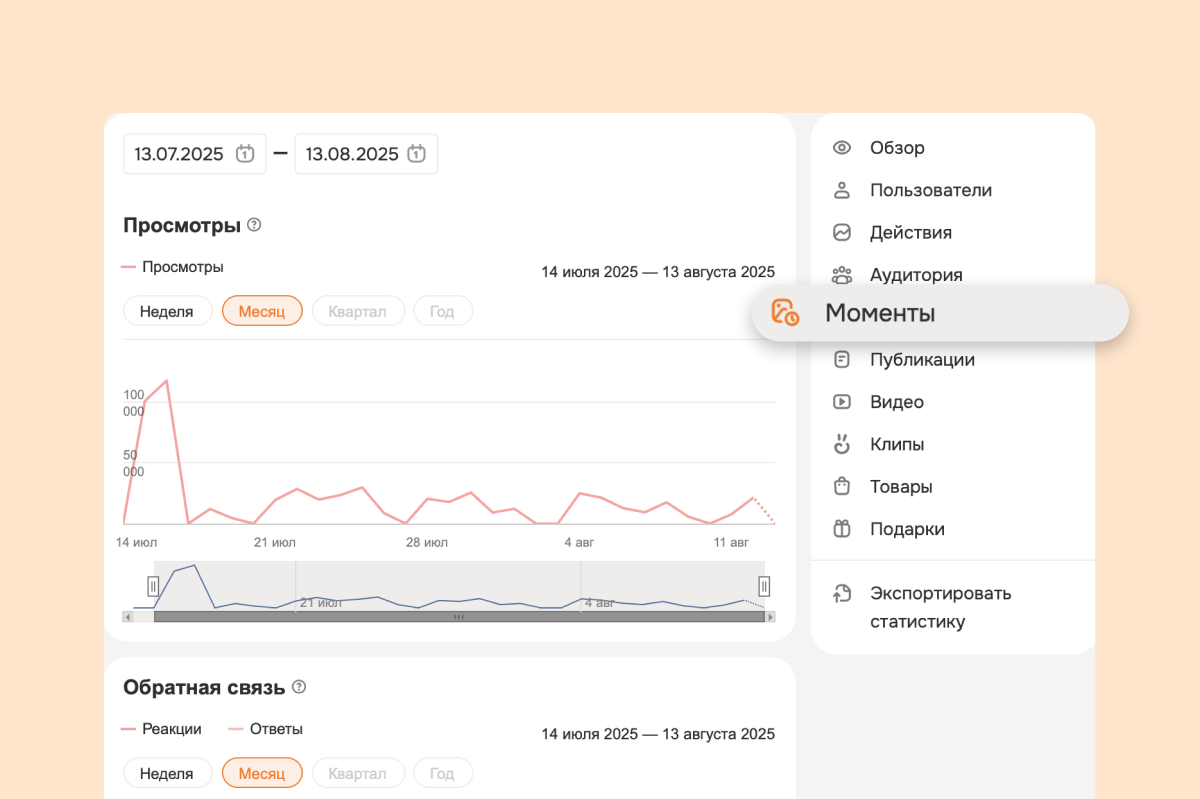Click the start date field 13.07.2025
Viewport: 1200px width, 799px height.
(195, 154)
